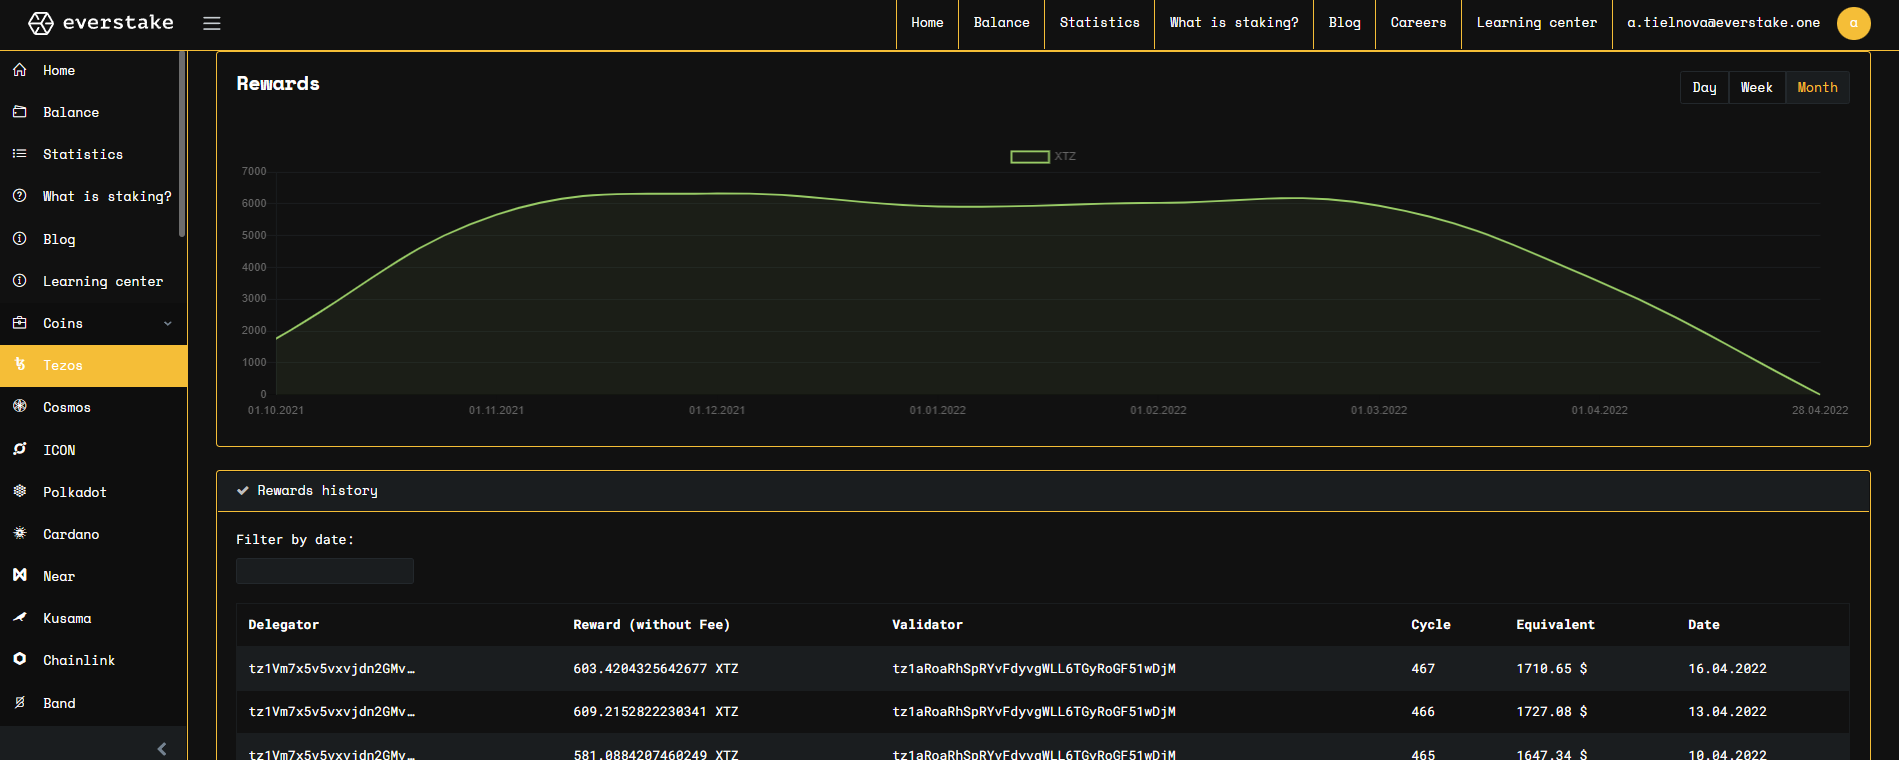1899x760 pixels.
Task: Click the Near coin icon
Action: pyautogui.click(x=20, y=576)
